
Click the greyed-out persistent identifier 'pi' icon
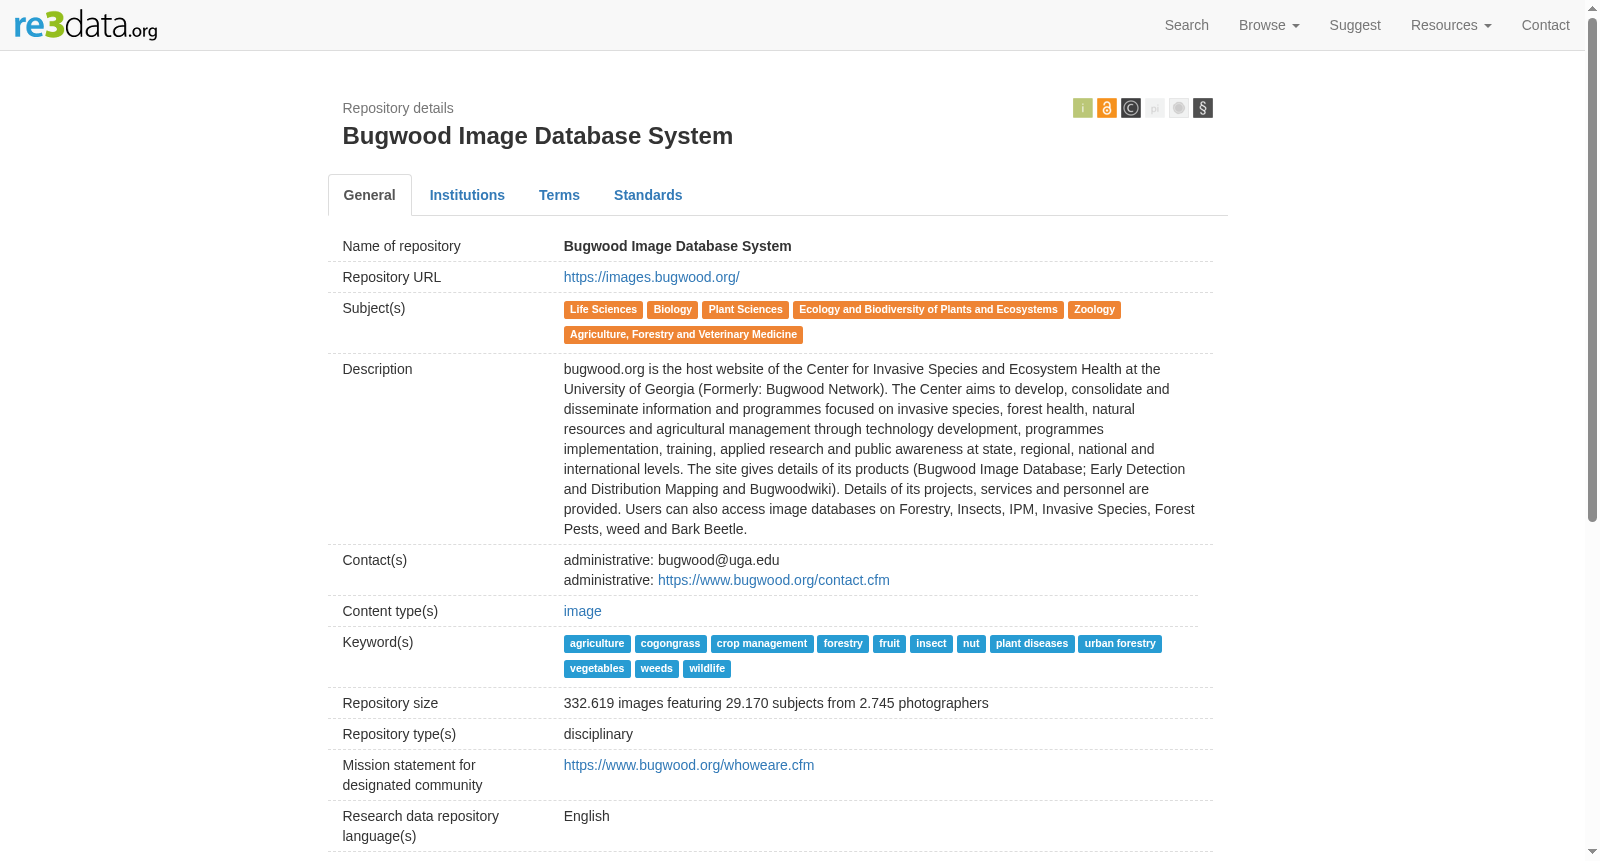tap(1155, 108)
